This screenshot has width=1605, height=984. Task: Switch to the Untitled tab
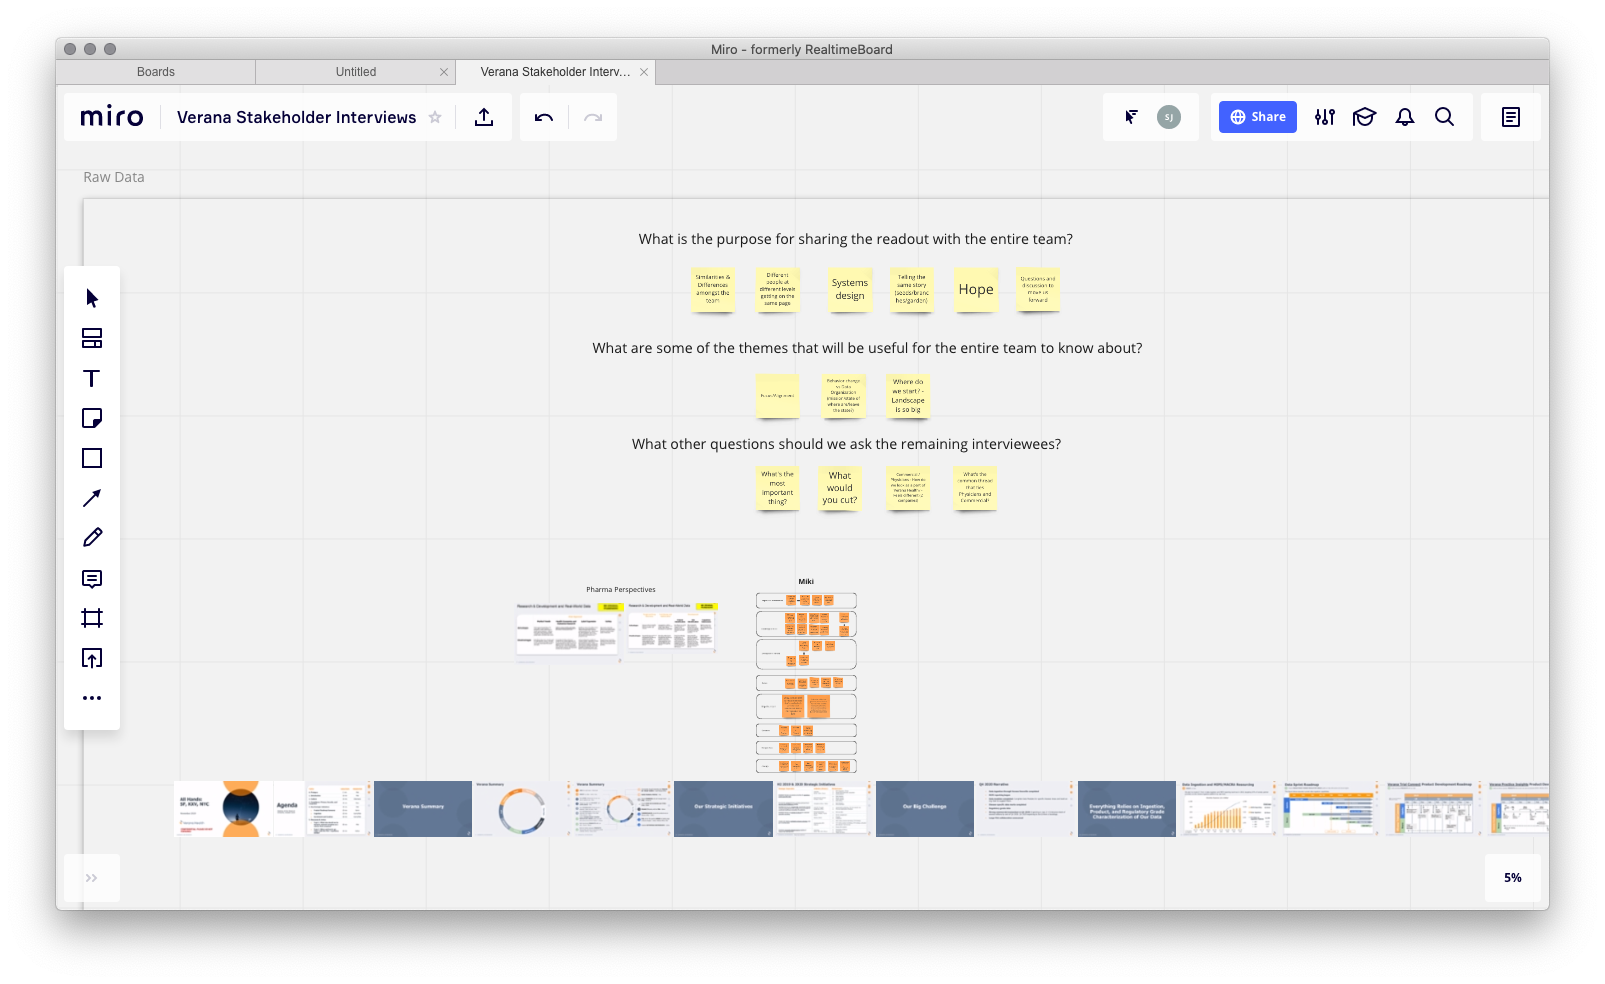pos(355,72)
